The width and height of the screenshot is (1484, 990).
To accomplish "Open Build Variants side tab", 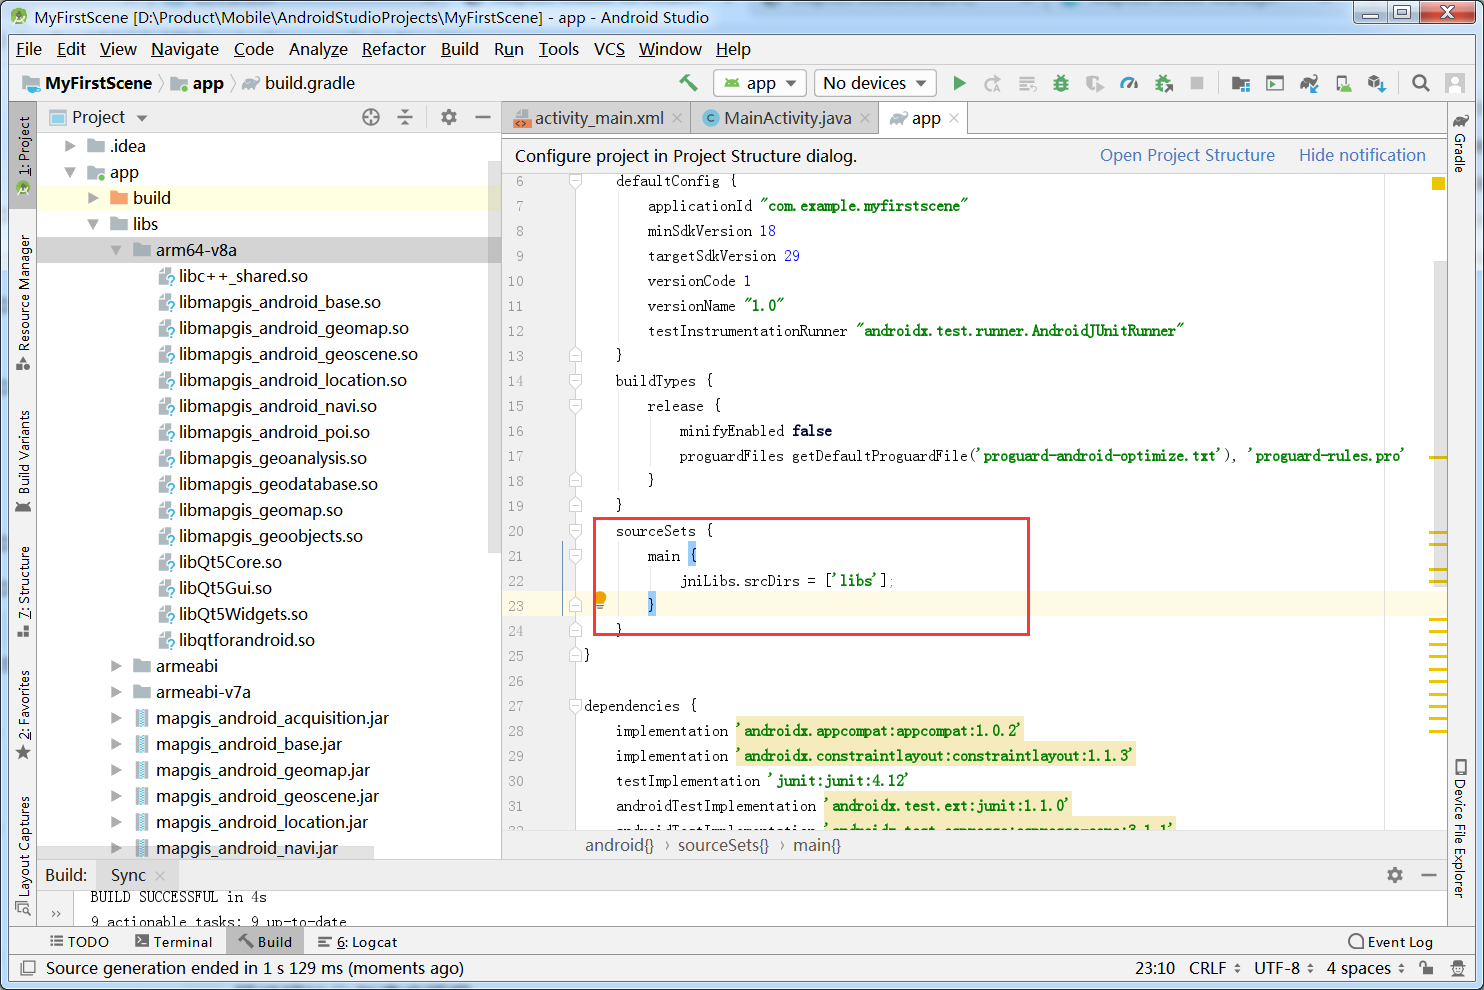I will tap(23, 461).
